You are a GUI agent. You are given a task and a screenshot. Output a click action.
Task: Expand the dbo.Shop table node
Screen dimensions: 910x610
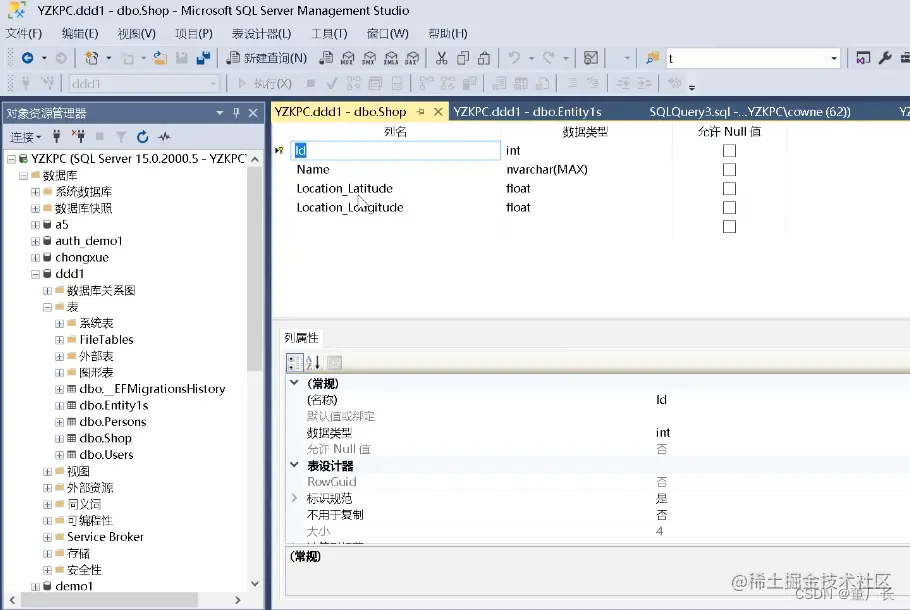[x=59, y=438]
